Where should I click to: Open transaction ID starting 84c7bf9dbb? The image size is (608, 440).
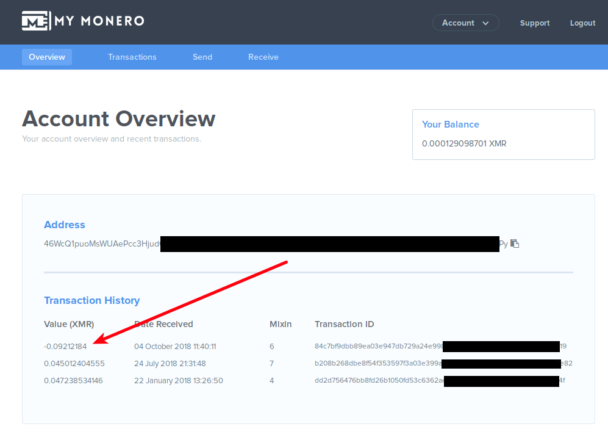(440, 346)
